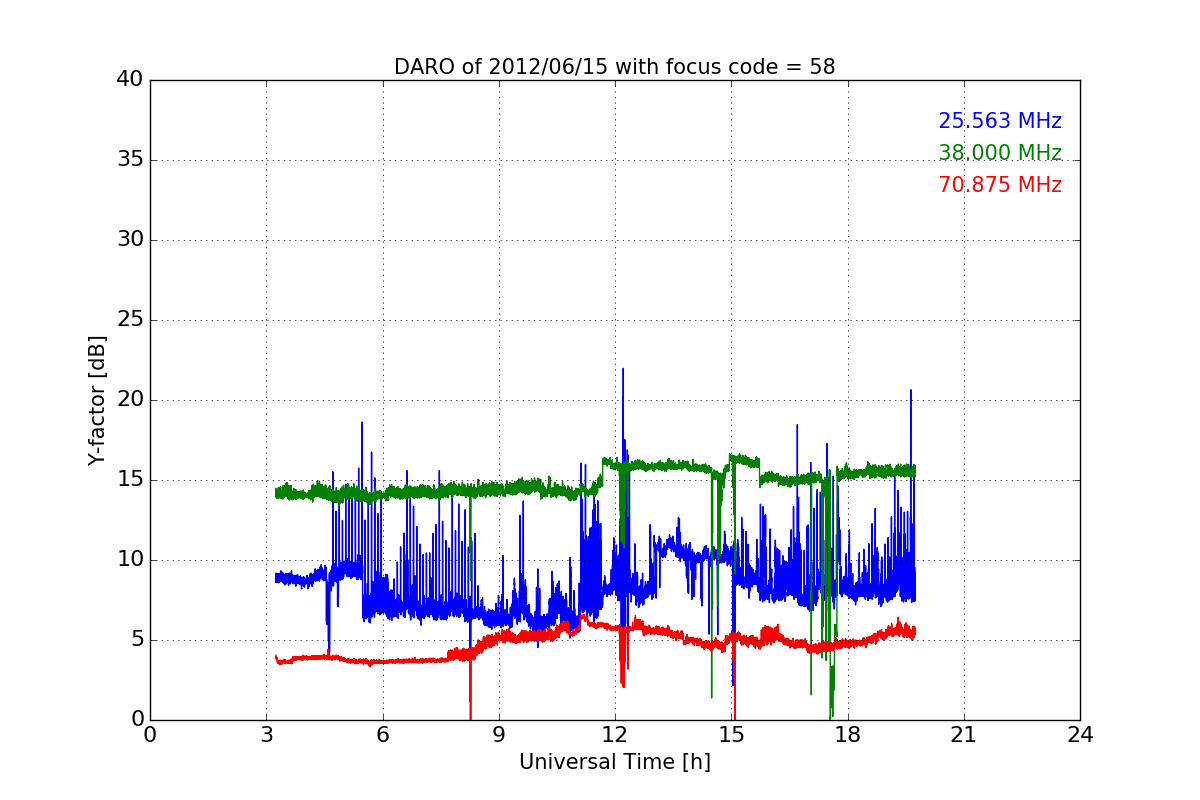Screen dimensions: 1200x800
Task: Click the x-axis tick label 21
Action: point(964,735)
